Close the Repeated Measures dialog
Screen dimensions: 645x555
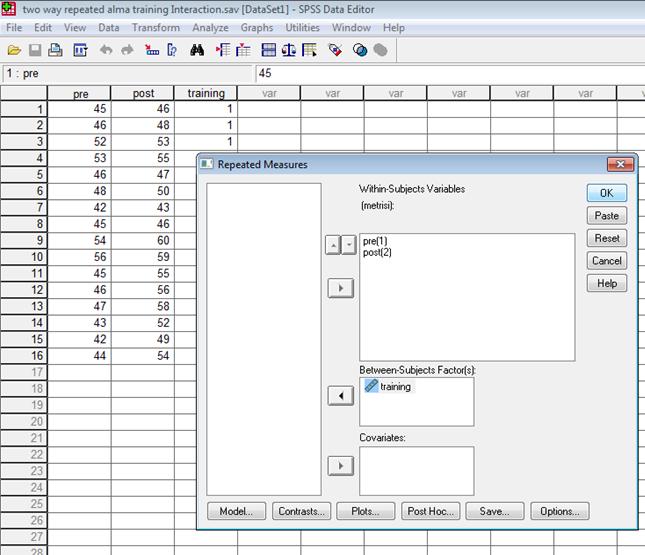pos(620,164)
